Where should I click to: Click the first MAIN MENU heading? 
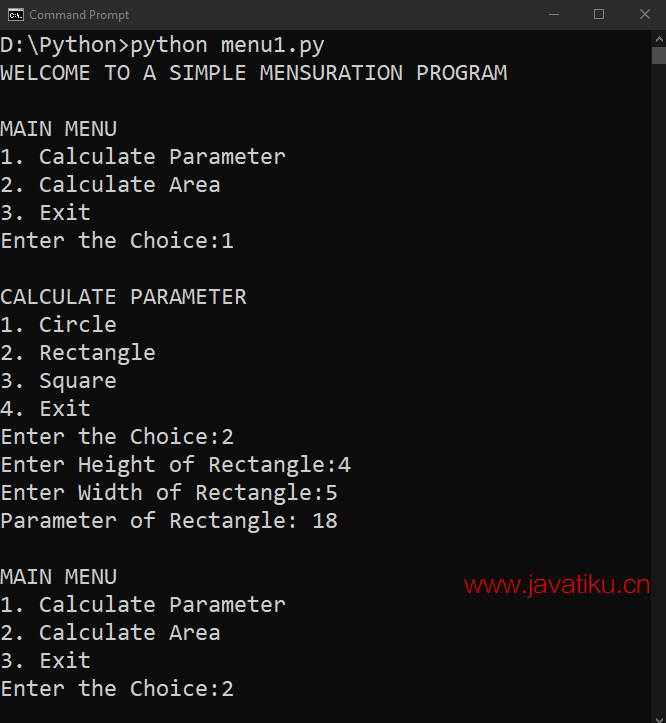pos(59,129)
